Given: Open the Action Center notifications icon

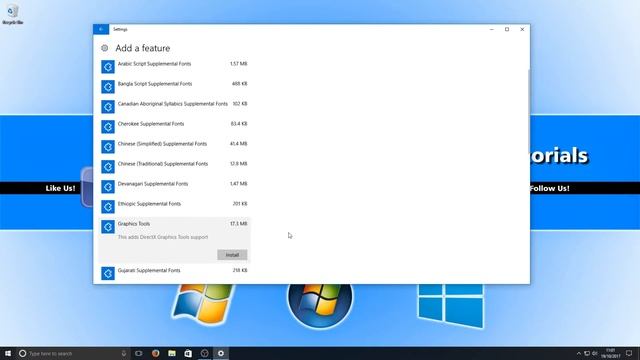Looking at the screenshot, I should pyautogui.click(x=629, y=353).
